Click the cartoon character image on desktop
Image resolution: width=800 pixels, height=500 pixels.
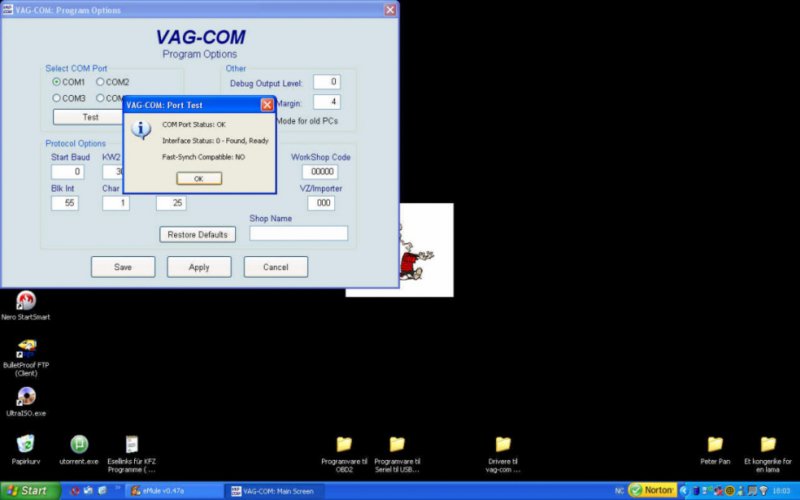point(426,250)
